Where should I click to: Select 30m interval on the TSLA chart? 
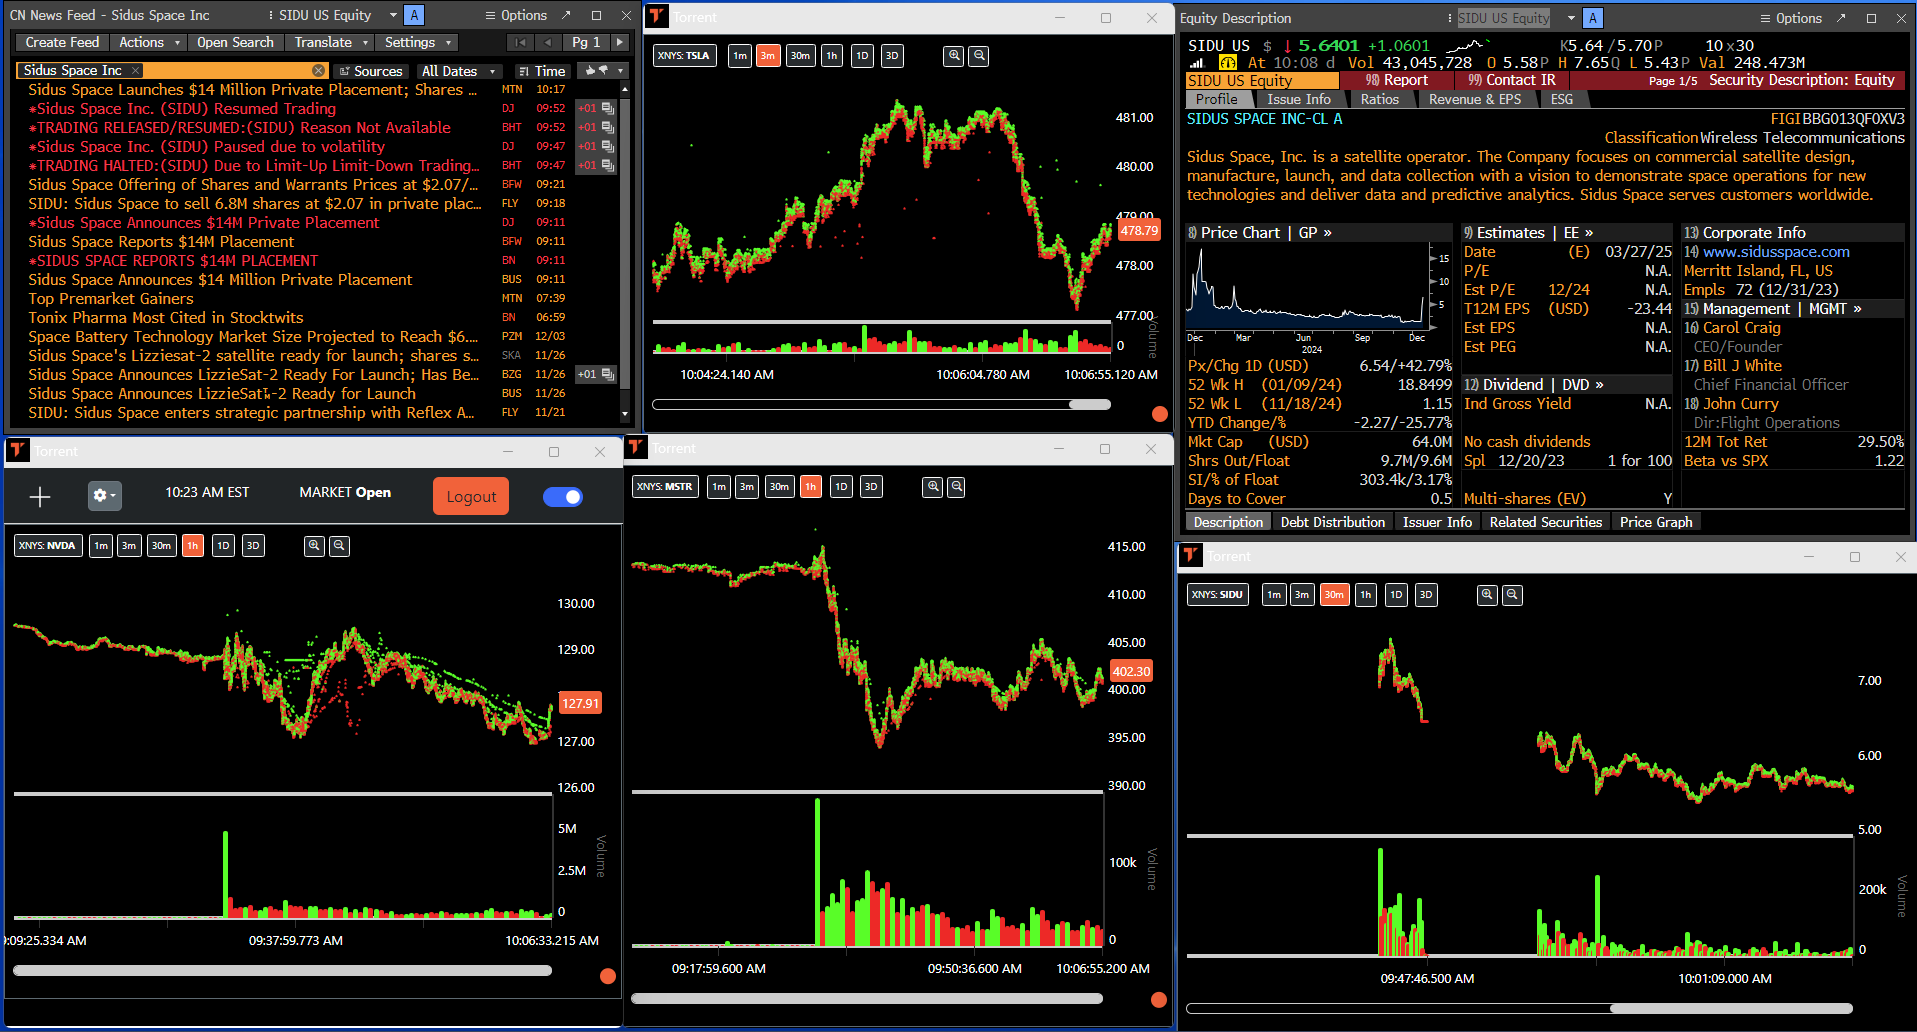(800, 56)
